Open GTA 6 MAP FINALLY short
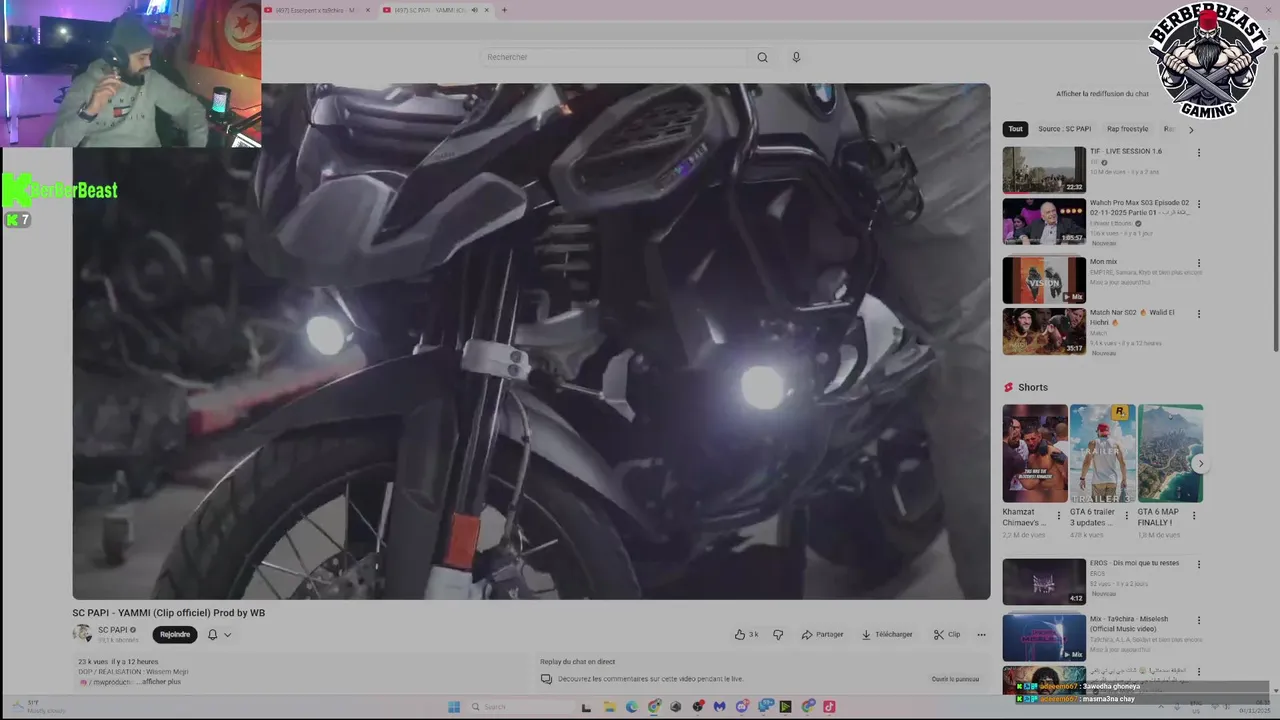Image resolution: width=1280 pixels, height=720 pixels. 1170,453
